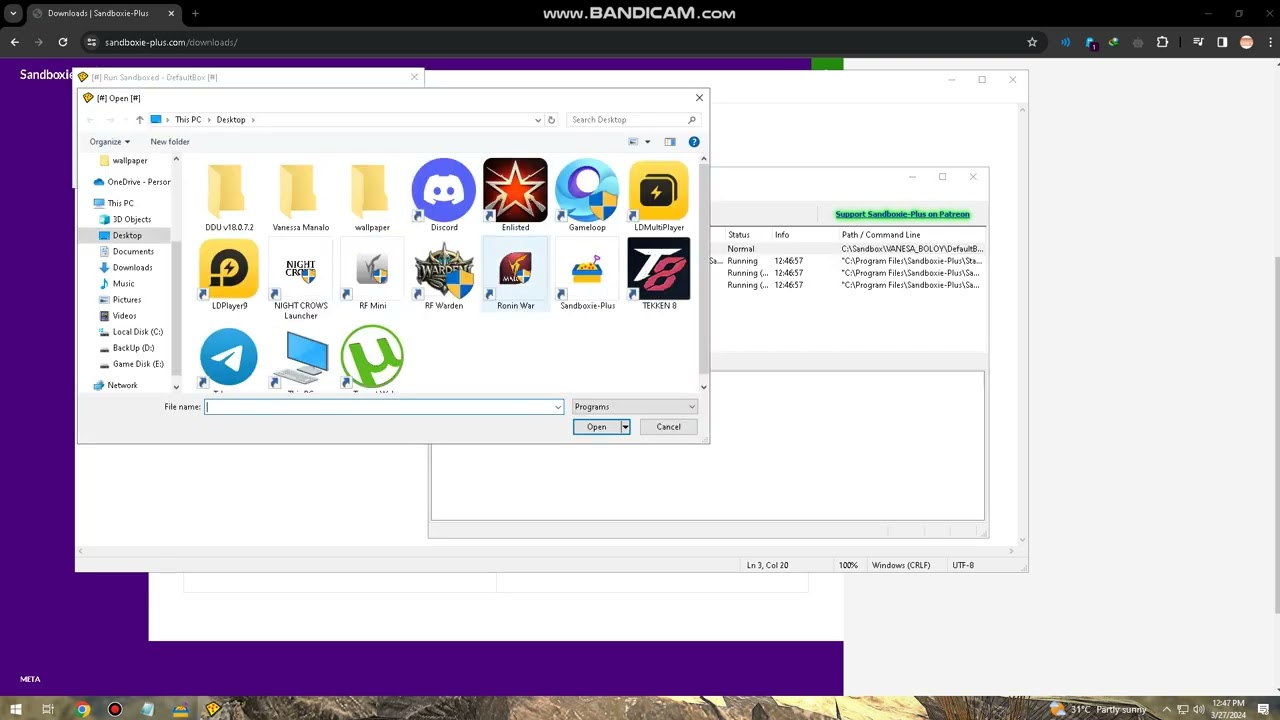Open the Programs file type dropdown
This screenshot has width=1280, height=720.
[635, 407]
